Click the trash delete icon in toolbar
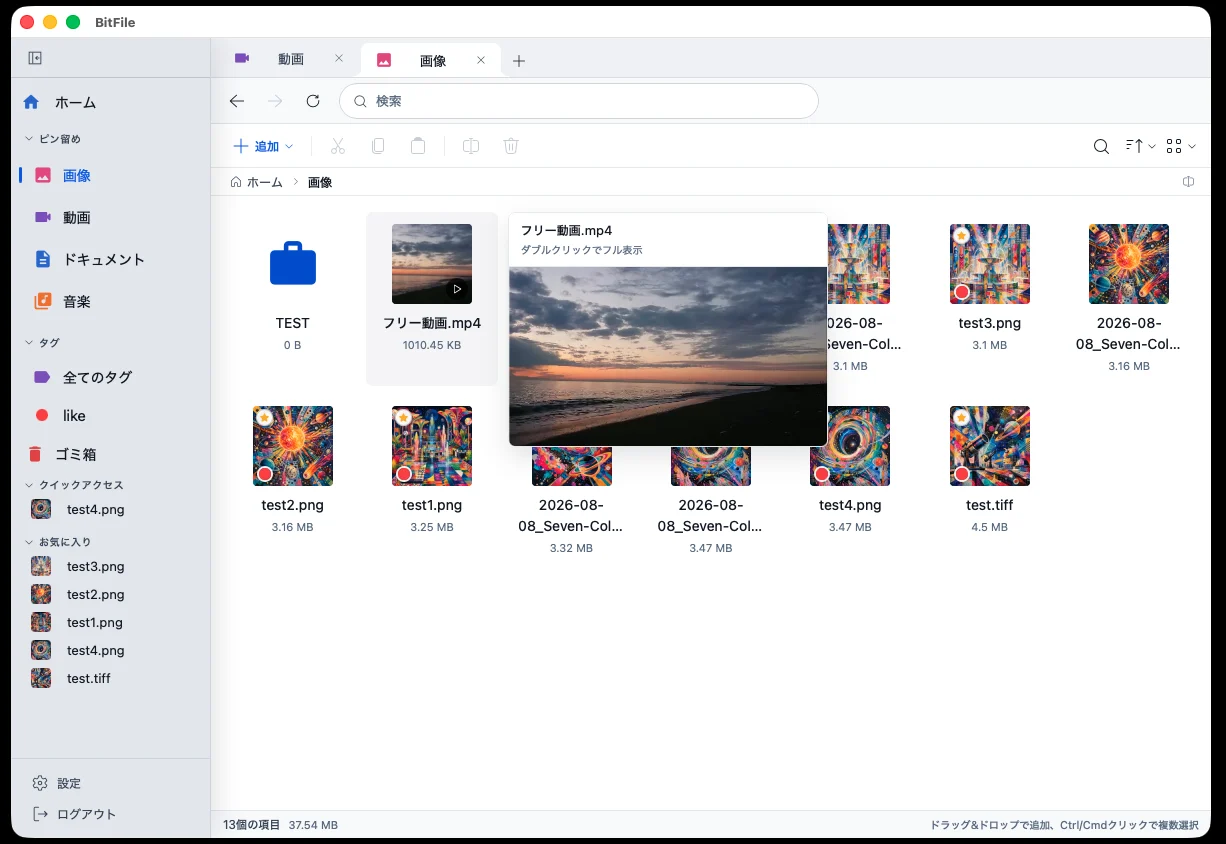Image resolution: width=1226 pixels, height=844 pixels. click(x=511, y=146)
